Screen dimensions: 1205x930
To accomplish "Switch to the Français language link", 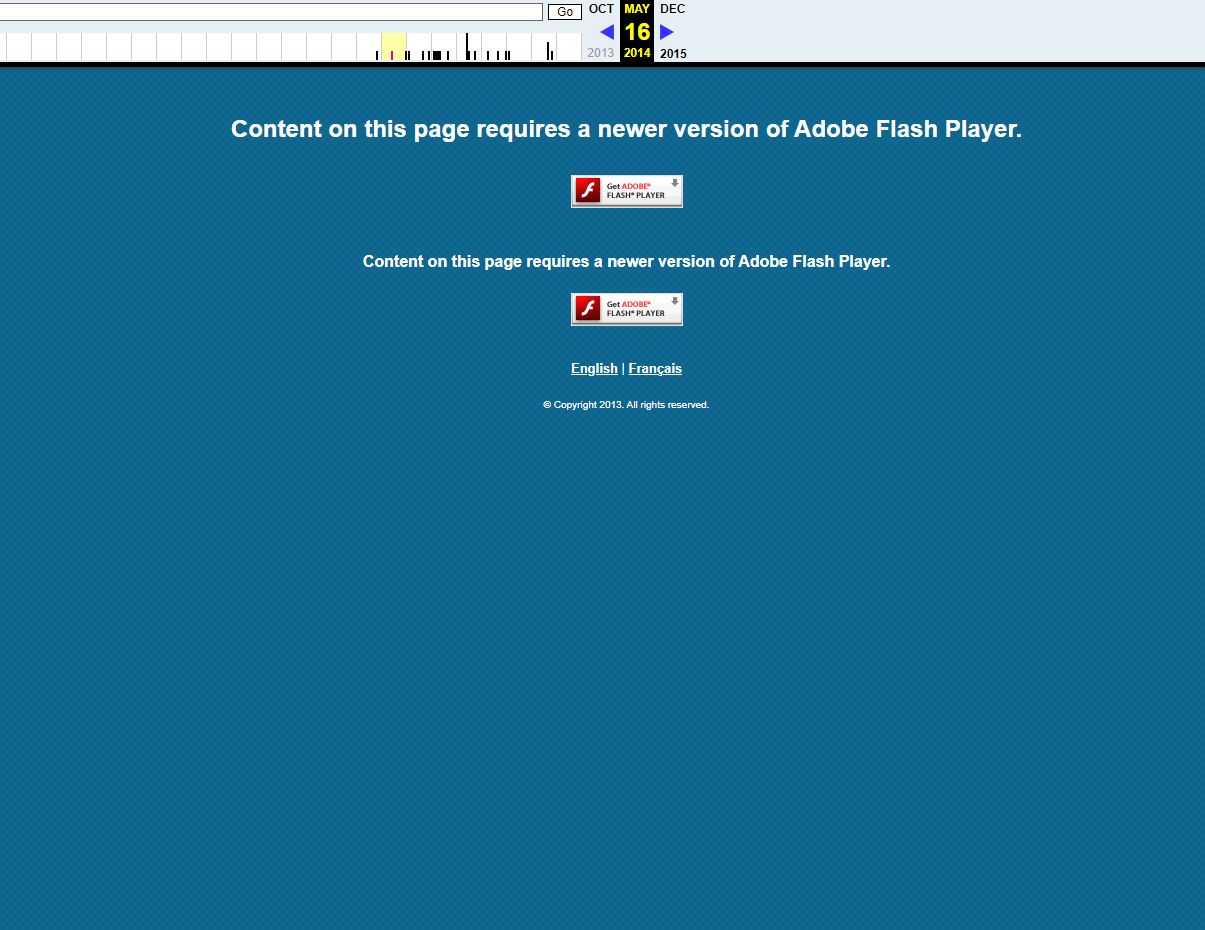I will point(655,368).
